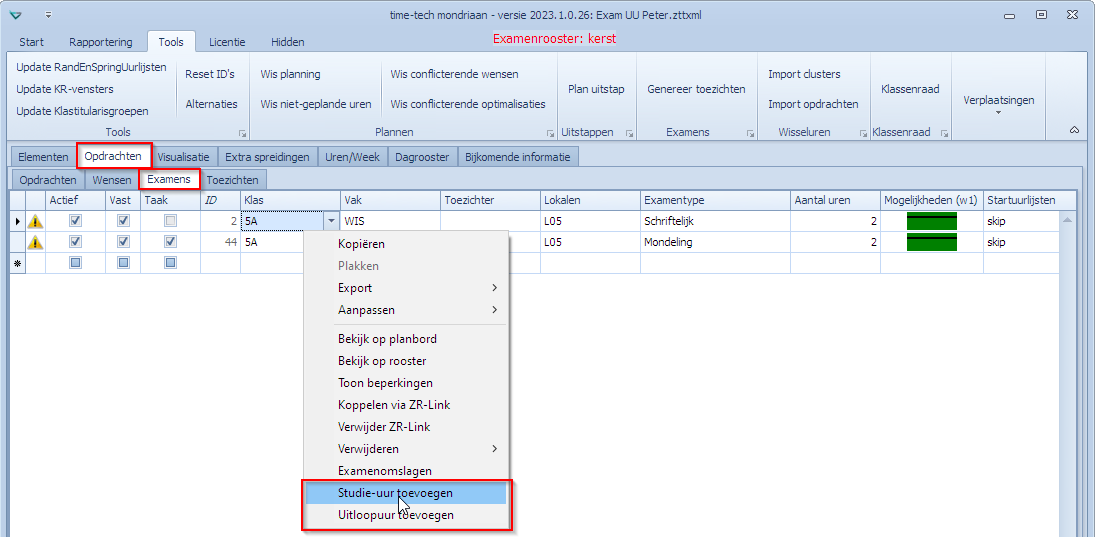Click the grid's vertical scrollbar up arrow

pyautogui.click(x=1066, y=219)
